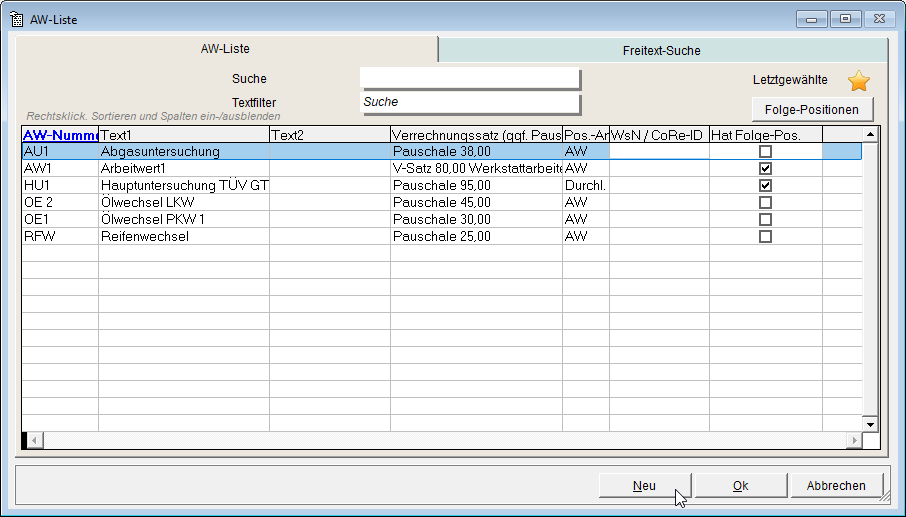
Task: Click Hauptuntersuchung TÜV GT cell
Action: tap(184, 185)
